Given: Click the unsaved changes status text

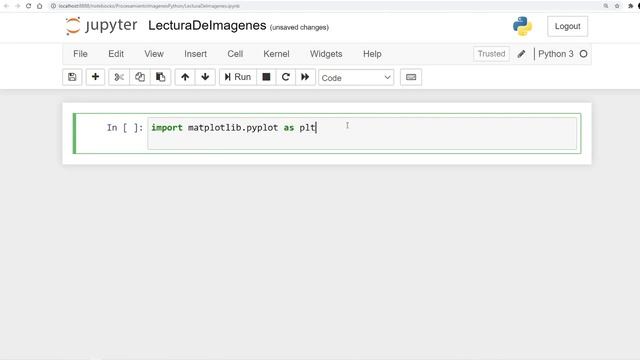Looking at the screenshot, I should (x=299, y=27).
